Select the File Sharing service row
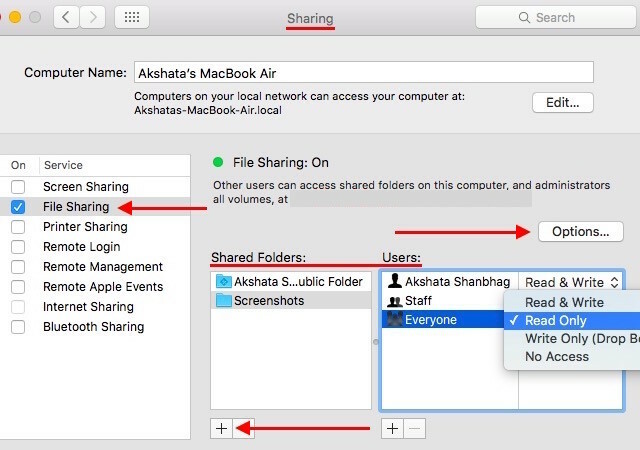This screenshot has height=450, width=640. (95, 207)
